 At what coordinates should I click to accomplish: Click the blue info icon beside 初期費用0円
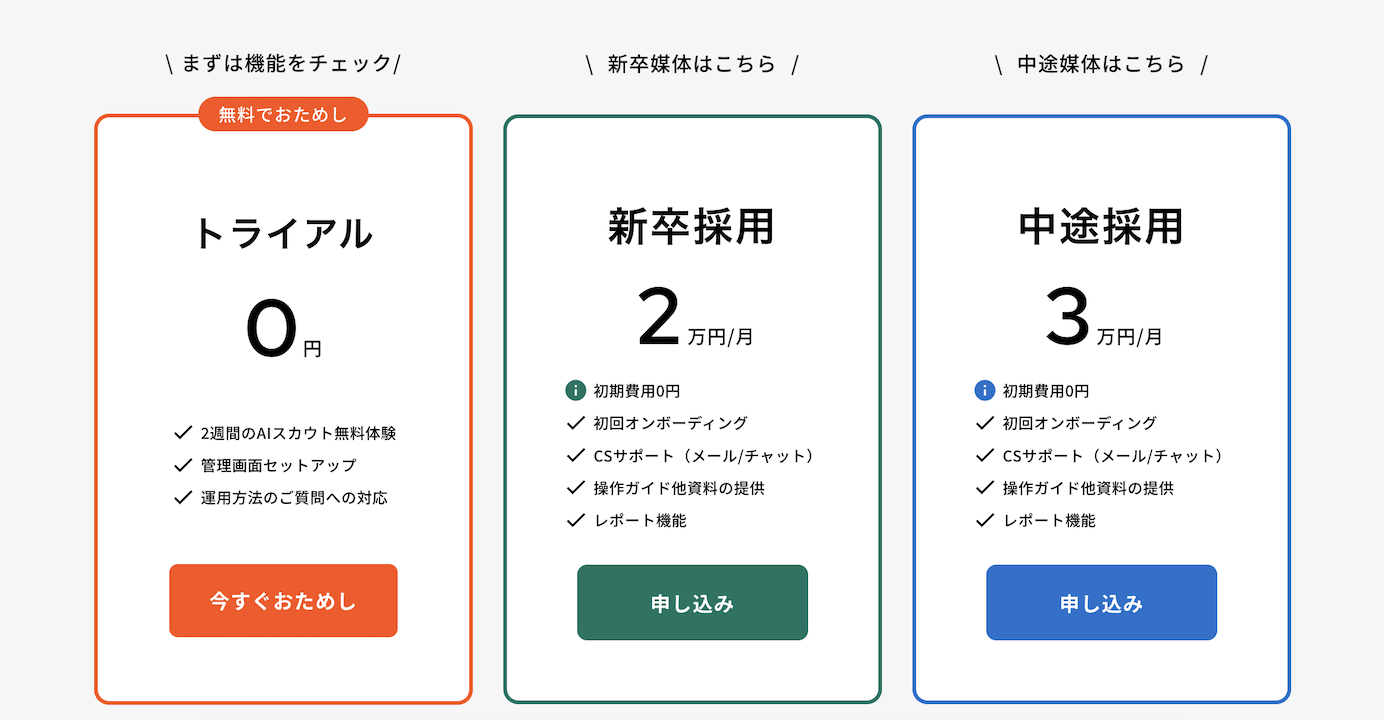coord(984,391)
